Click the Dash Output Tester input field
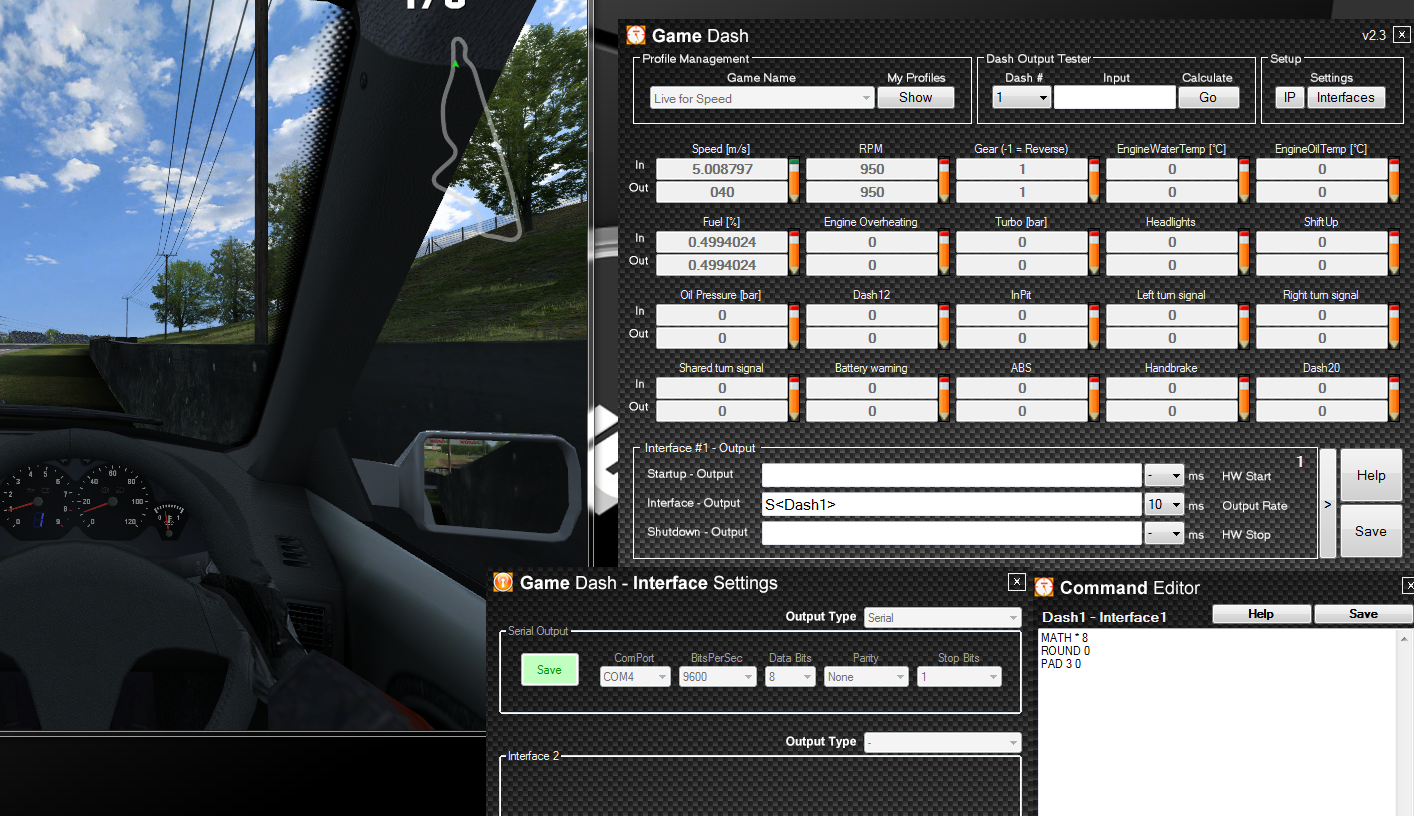1414x816 pixels. (x=1114, y=98)
